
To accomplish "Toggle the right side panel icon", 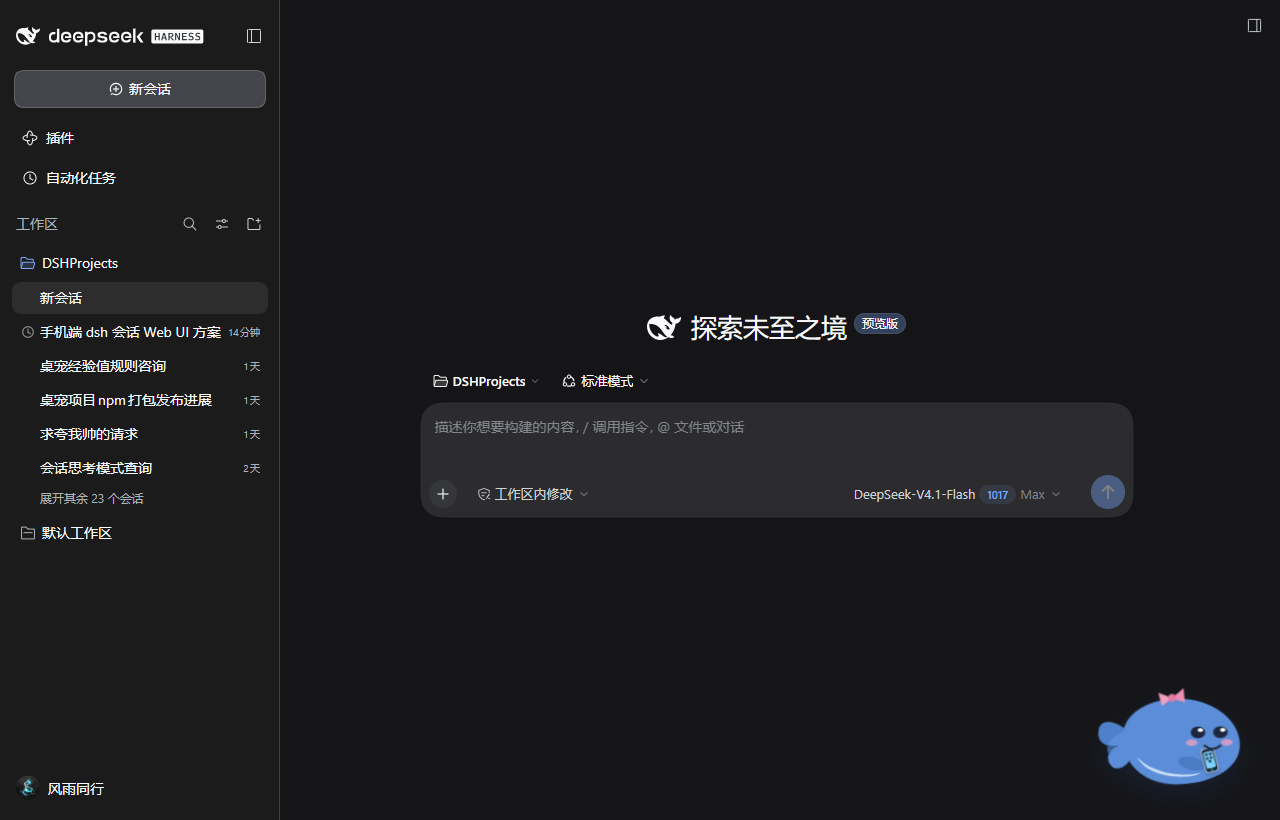I will 1254,25.
